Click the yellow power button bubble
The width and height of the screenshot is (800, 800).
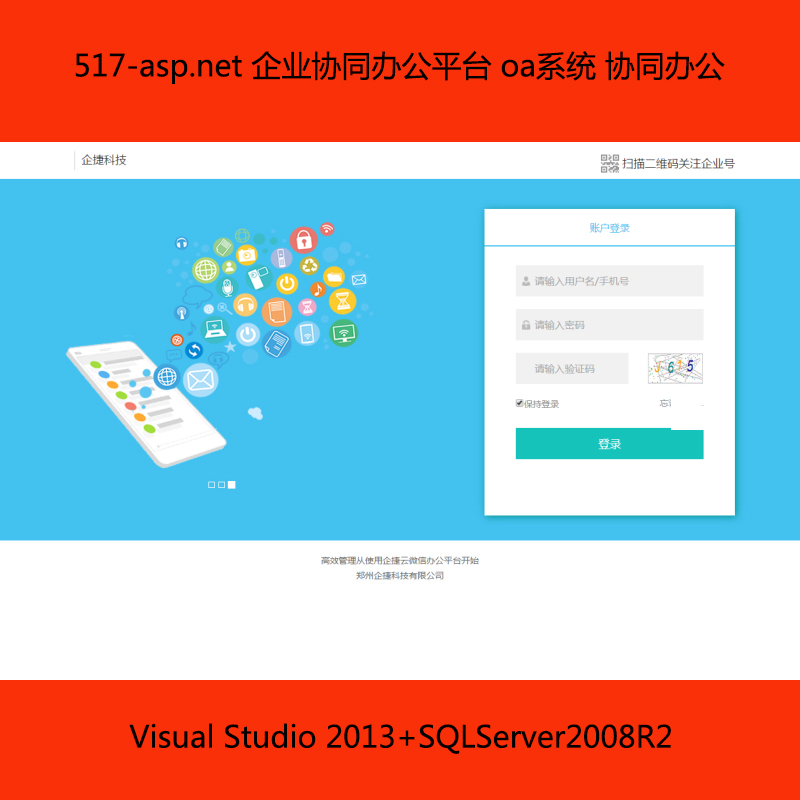(287, 284)
